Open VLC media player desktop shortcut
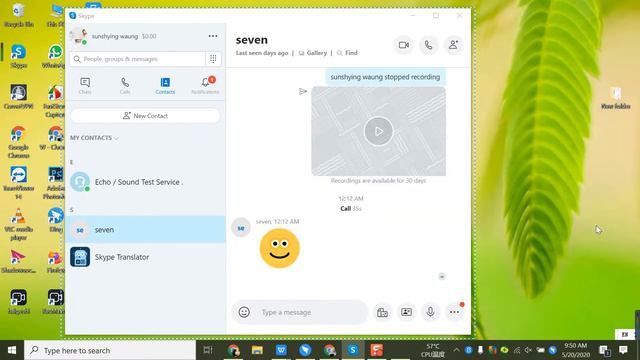 (x=18, y=224)
